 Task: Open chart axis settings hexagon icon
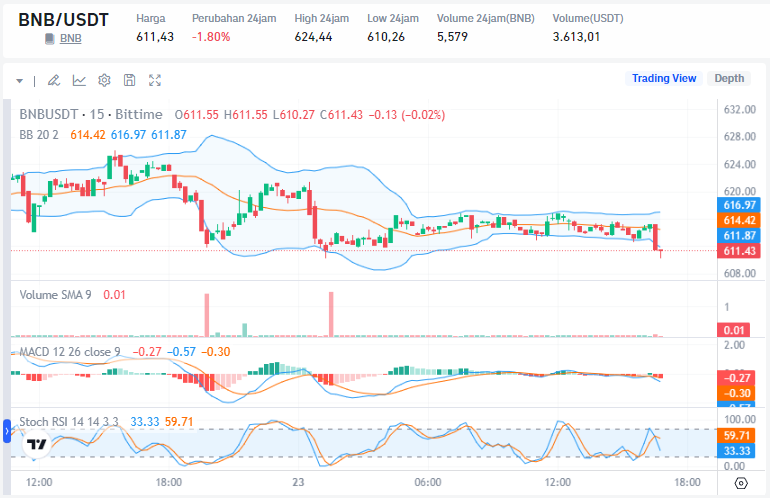point(741,483)
